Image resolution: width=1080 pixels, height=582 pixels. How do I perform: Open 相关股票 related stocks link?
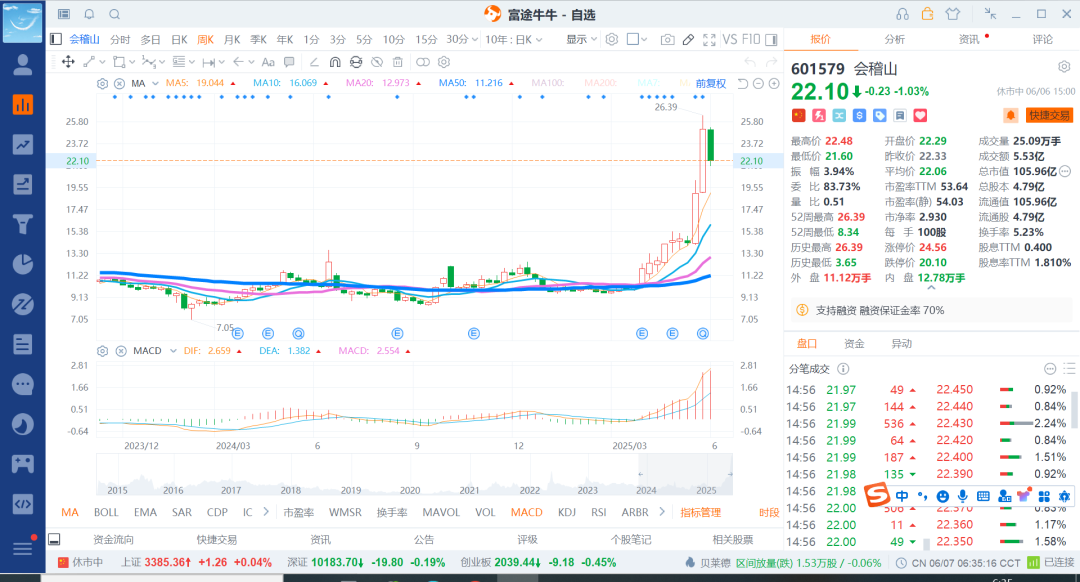[x=733, y=539]
